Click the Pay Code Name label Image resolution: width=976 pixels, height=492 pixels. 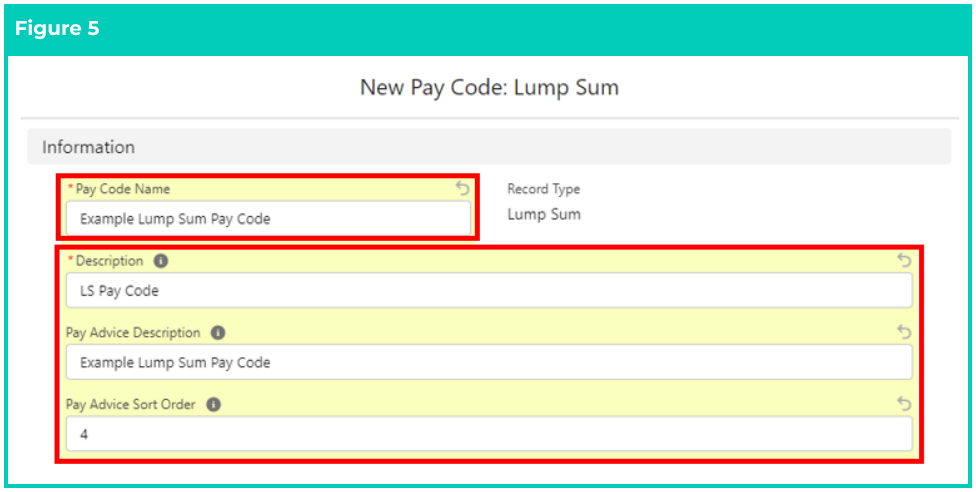pyautogui.click(x=123, y=189)
